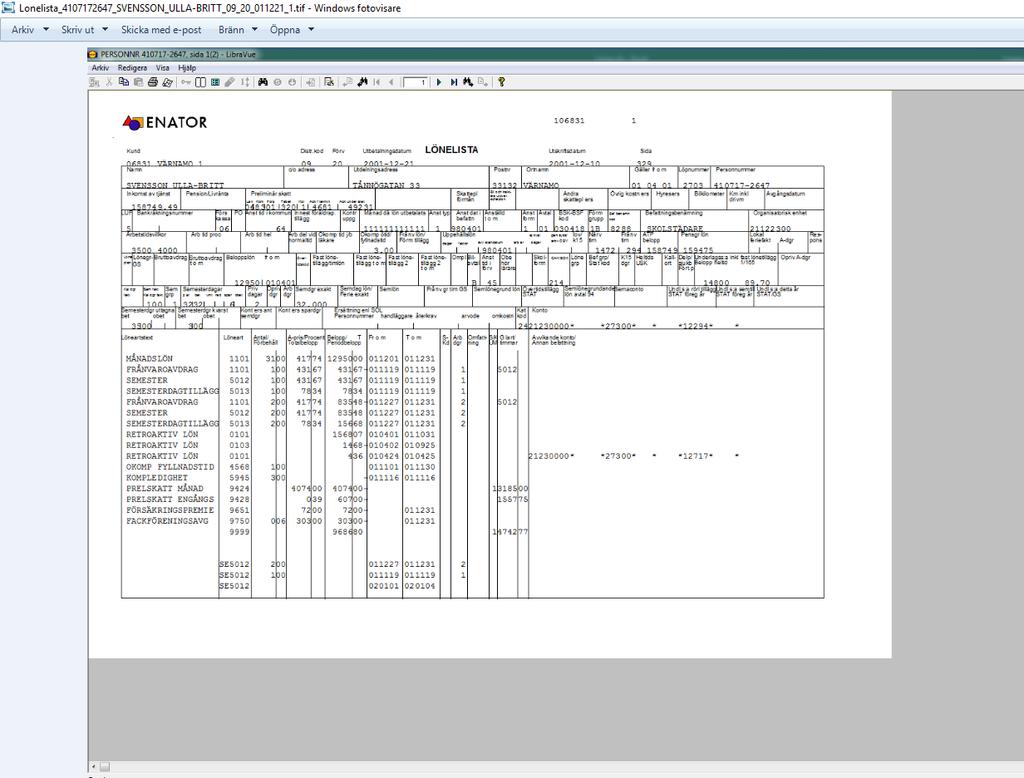Screen dimensions: 1024x778
Task: Click the pen edit icon in toolbar
Action: (230, 82)
